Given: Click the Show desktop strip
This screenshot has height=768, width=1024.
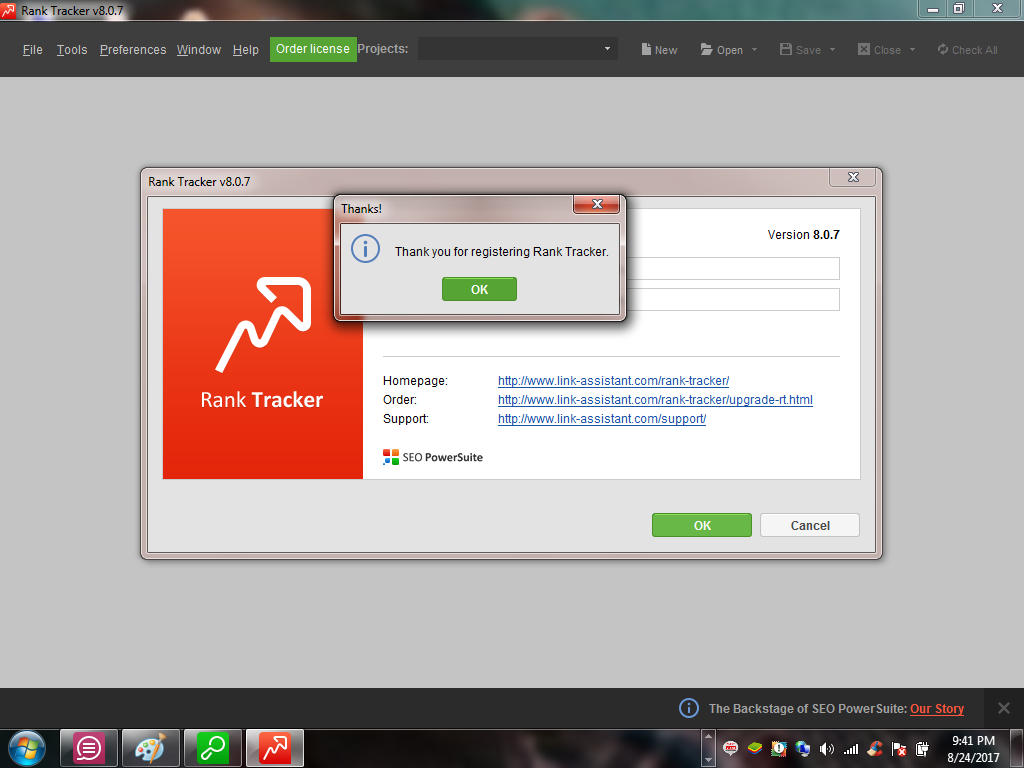Looking at the screenshot, I should pyautogui.click(x=1017, y=748).
